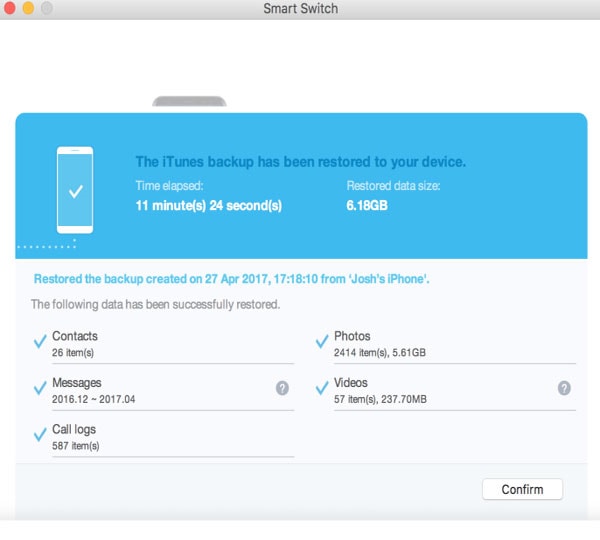Minimize Smart Switch using the yellow button
Viewport: 600px width, 540px height.
(28, 8)
